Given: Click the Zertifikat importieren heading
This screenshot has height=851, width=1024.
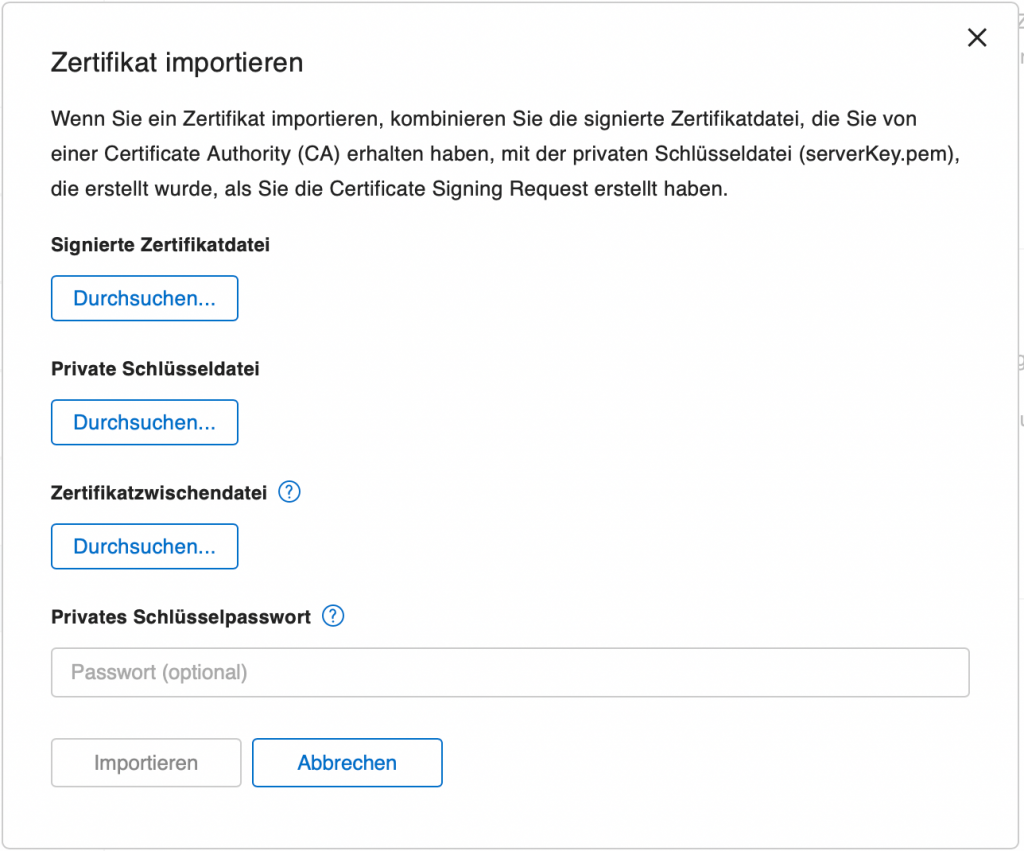Looking at the screenshot, I should click(177, 63).
